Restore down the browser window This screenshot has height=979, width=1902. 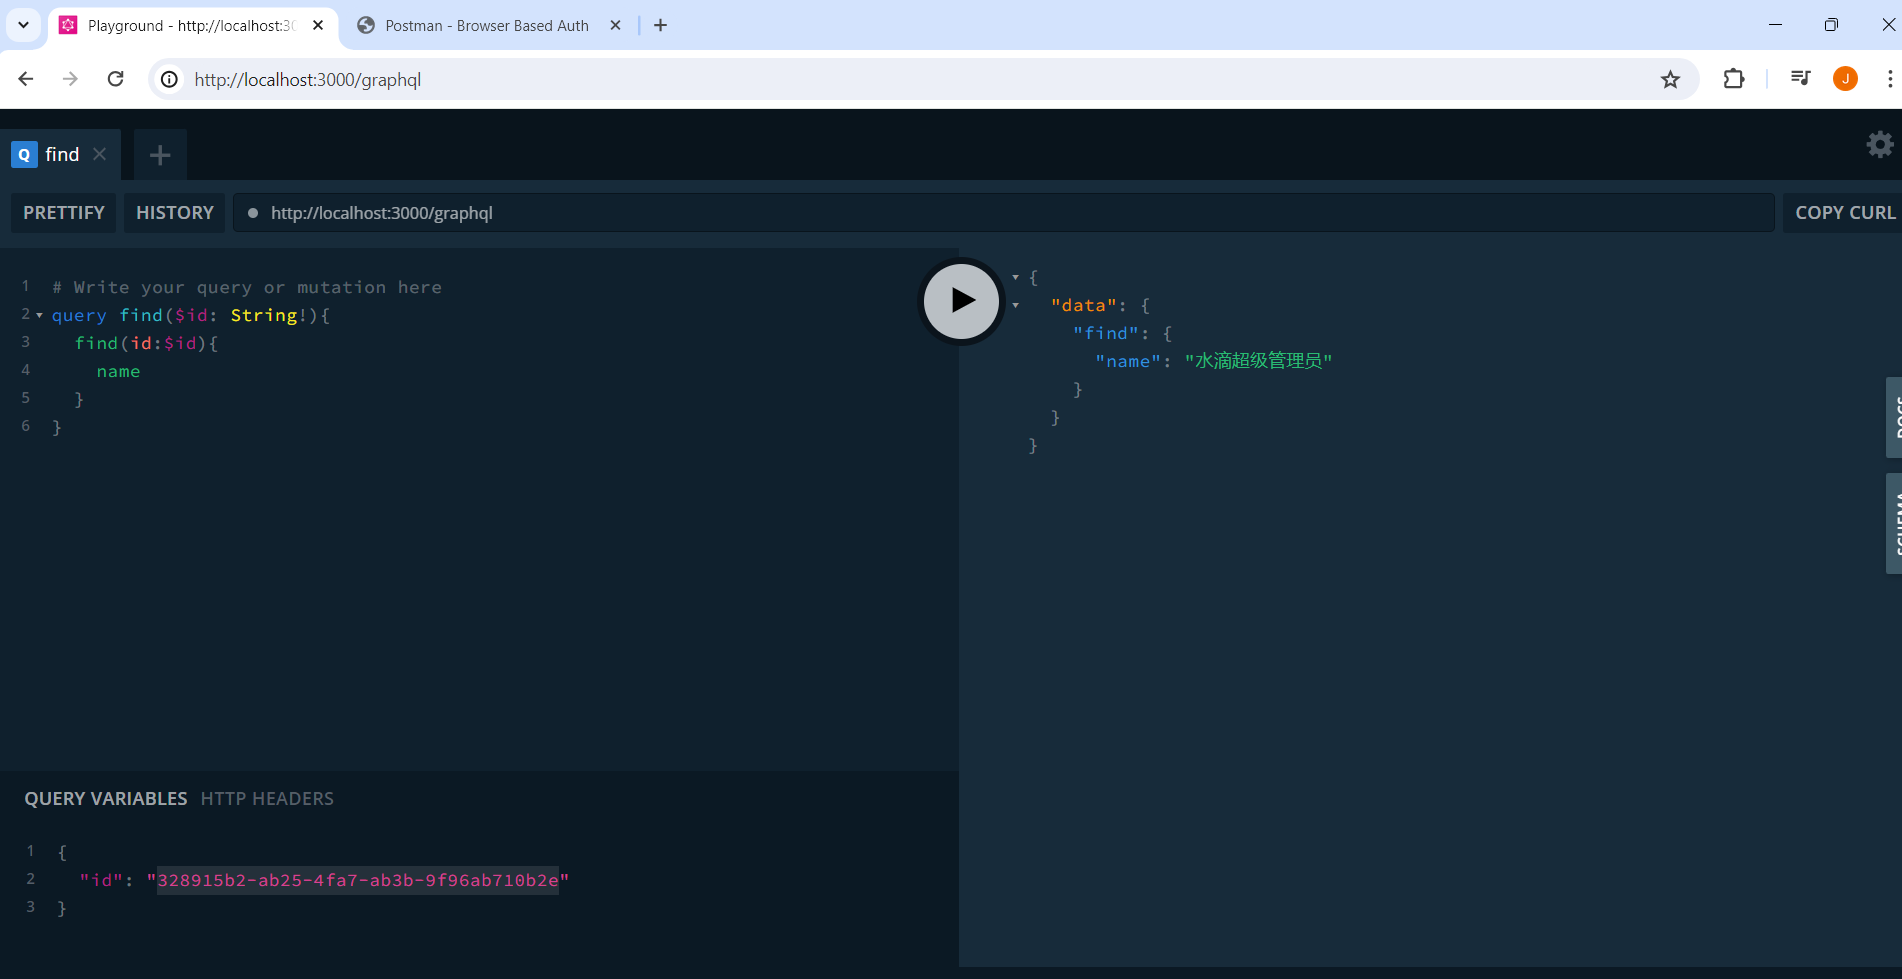1831,25
